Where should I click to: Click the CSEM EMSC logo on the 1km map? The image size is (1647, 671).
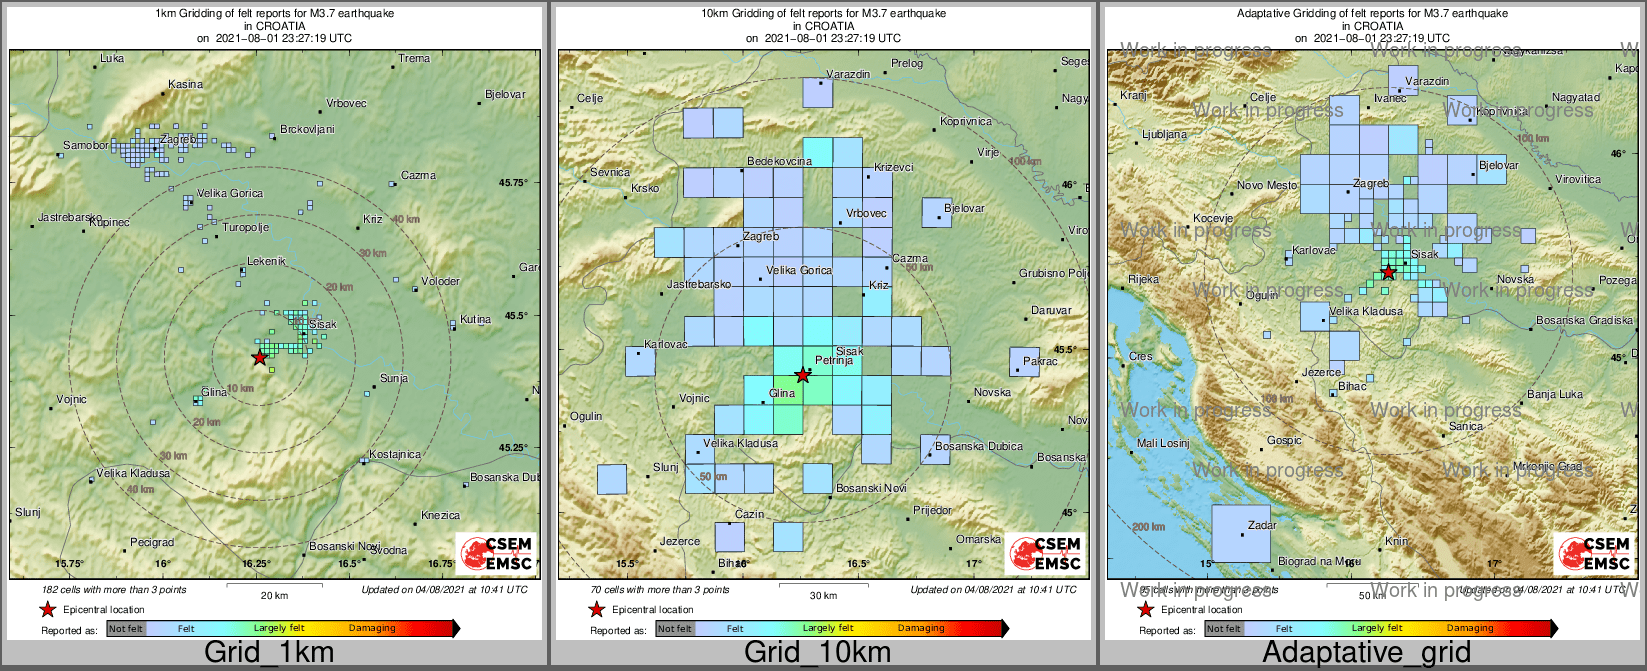497,554
